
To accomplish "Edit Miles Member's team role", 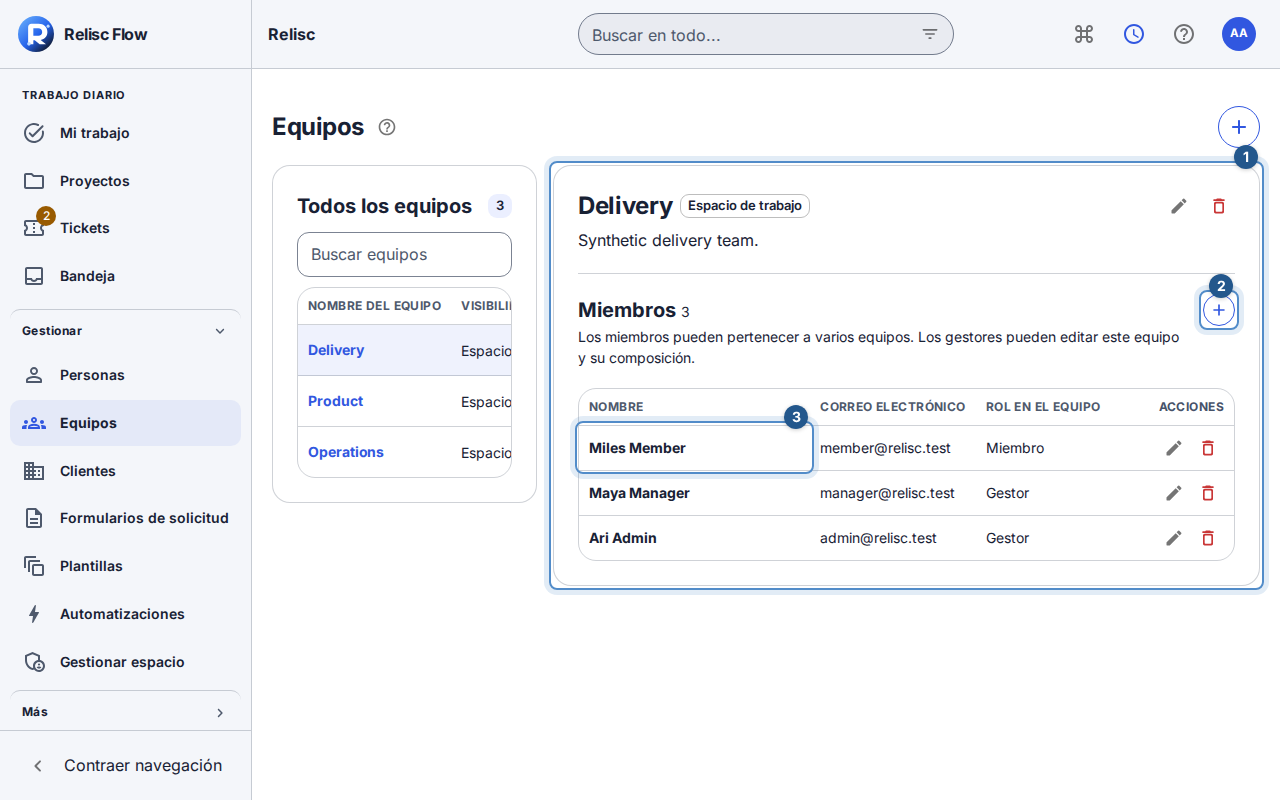I will point(1174,448).
